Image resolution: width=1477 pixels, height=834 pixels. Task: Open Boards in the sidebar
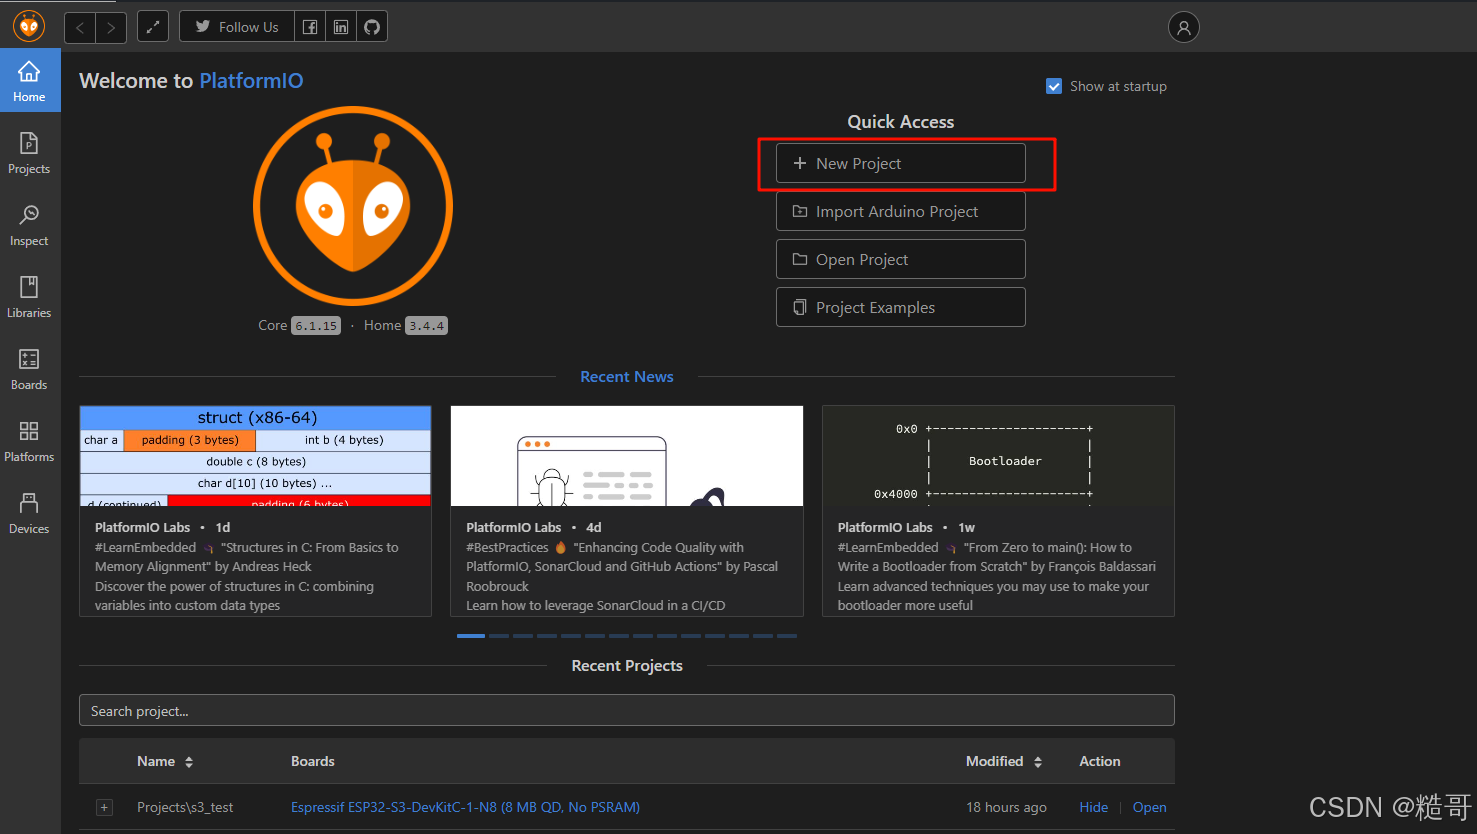pyautogui.click(x=29, y=370)
